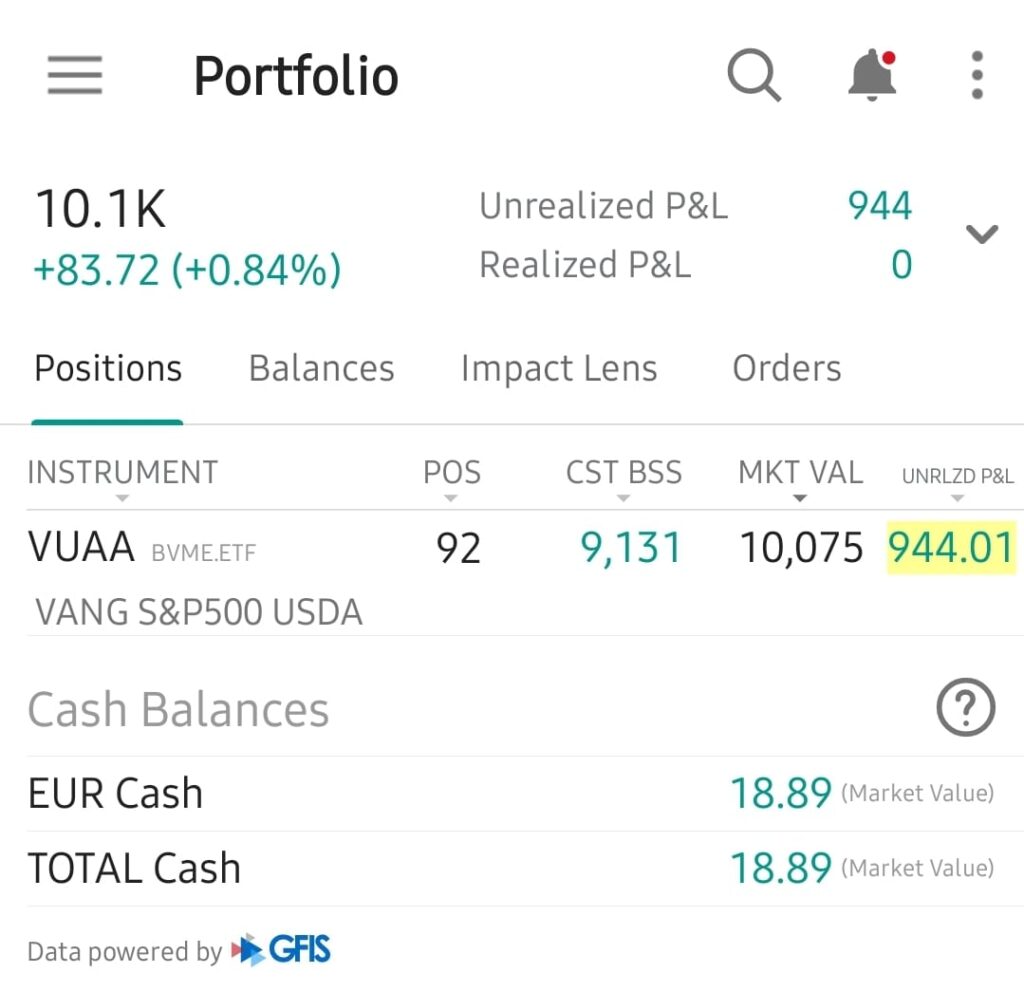Switch to the Balances tab

click(x=321, y=369)
